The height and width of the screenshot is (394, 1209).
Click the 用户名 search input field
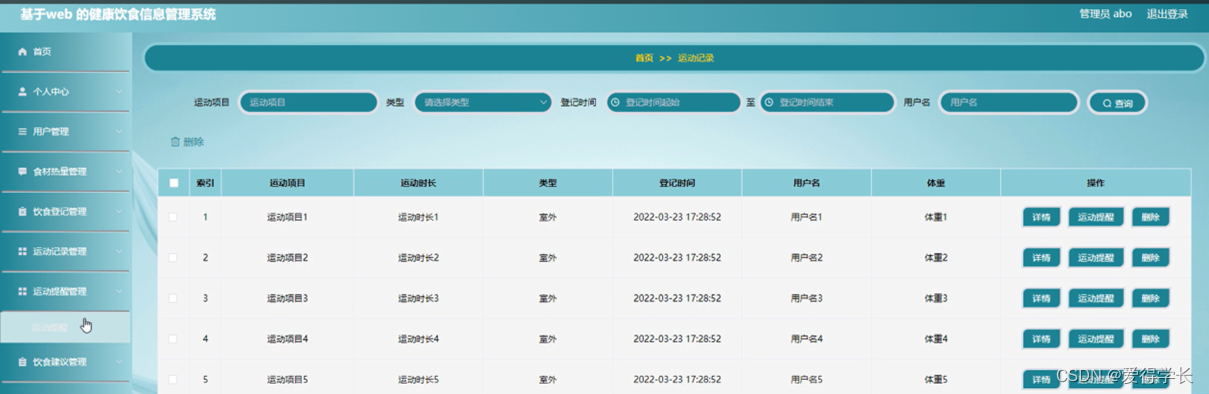(x=1009, y=102)
